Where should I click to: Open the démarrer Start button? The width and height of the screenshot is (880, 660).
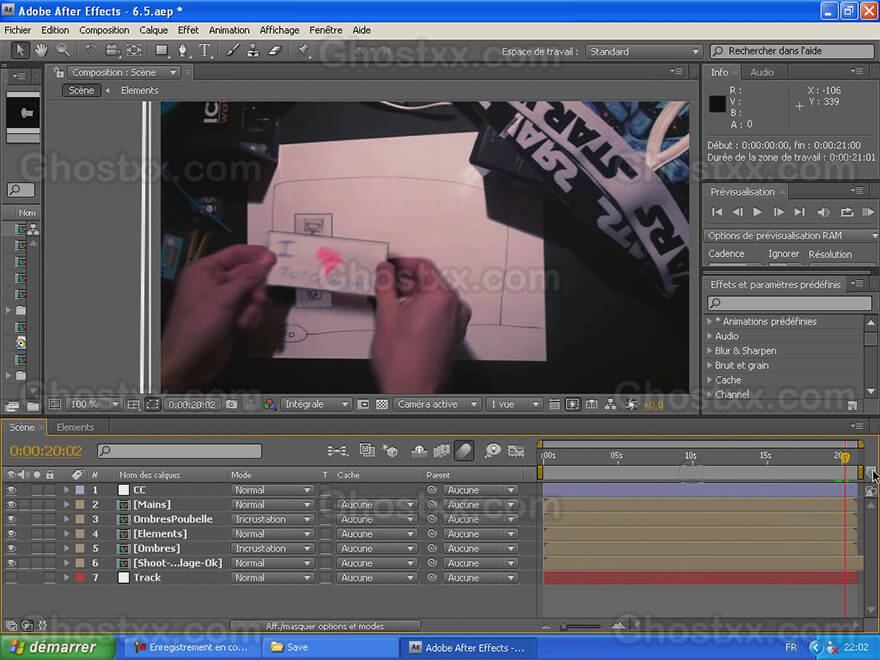(x=56, y=648)
